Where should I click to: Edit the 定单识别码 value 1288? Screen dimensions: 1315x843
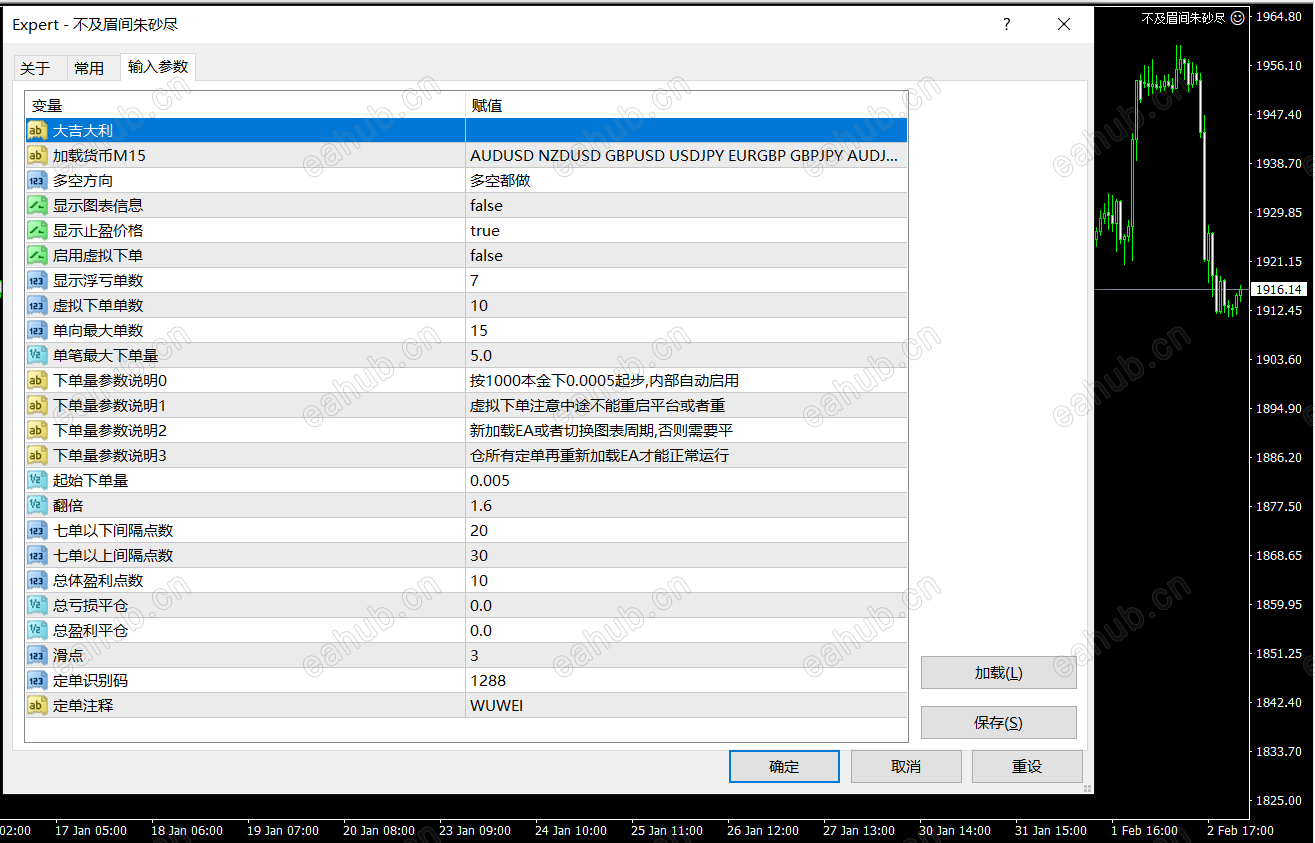[686, 680]
